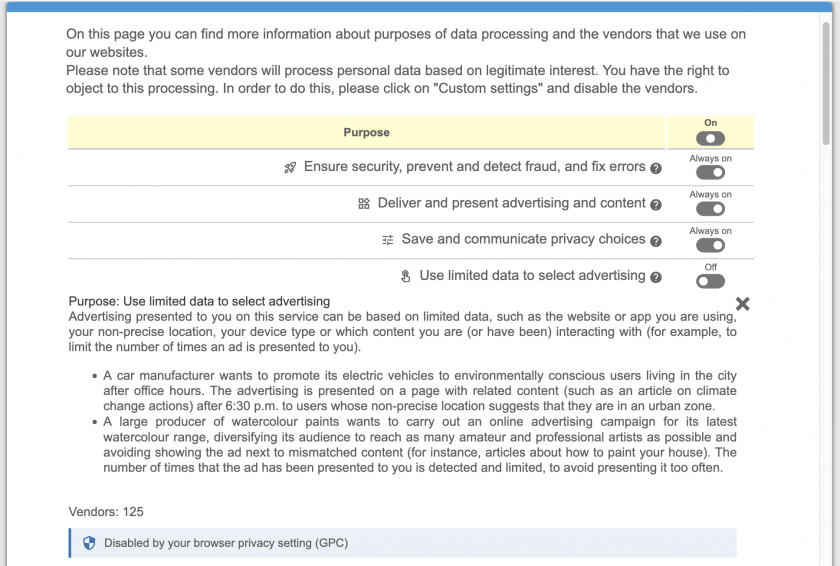Click Always on toggle for Deliver and present advertising

(710, 208)
